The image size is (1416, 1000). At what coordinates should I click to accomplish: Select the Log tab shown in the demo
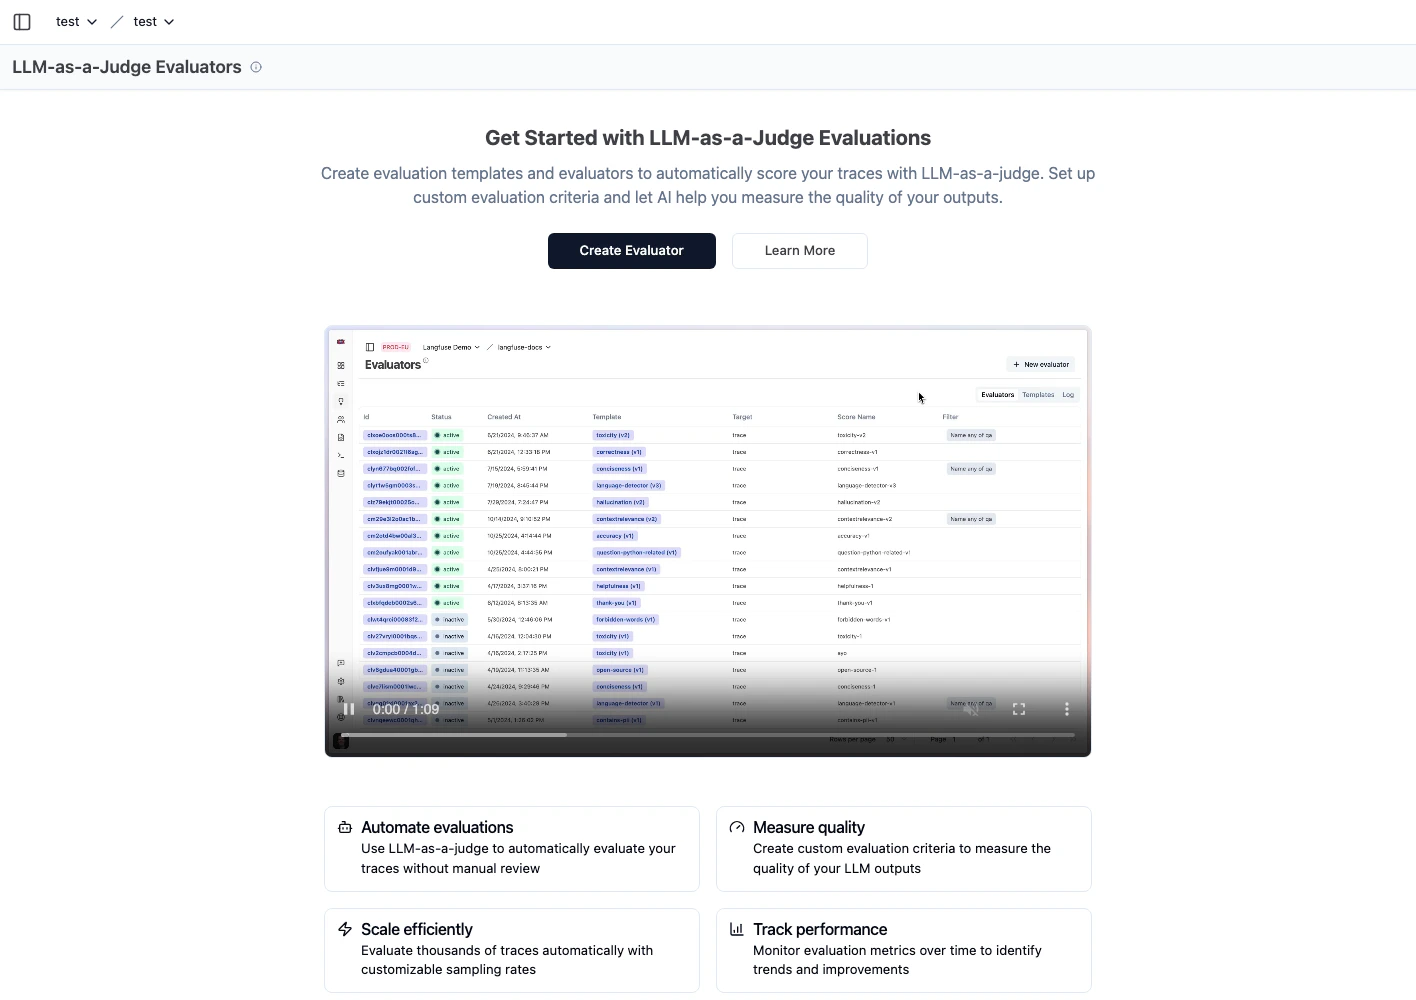tap(1068, 394)
